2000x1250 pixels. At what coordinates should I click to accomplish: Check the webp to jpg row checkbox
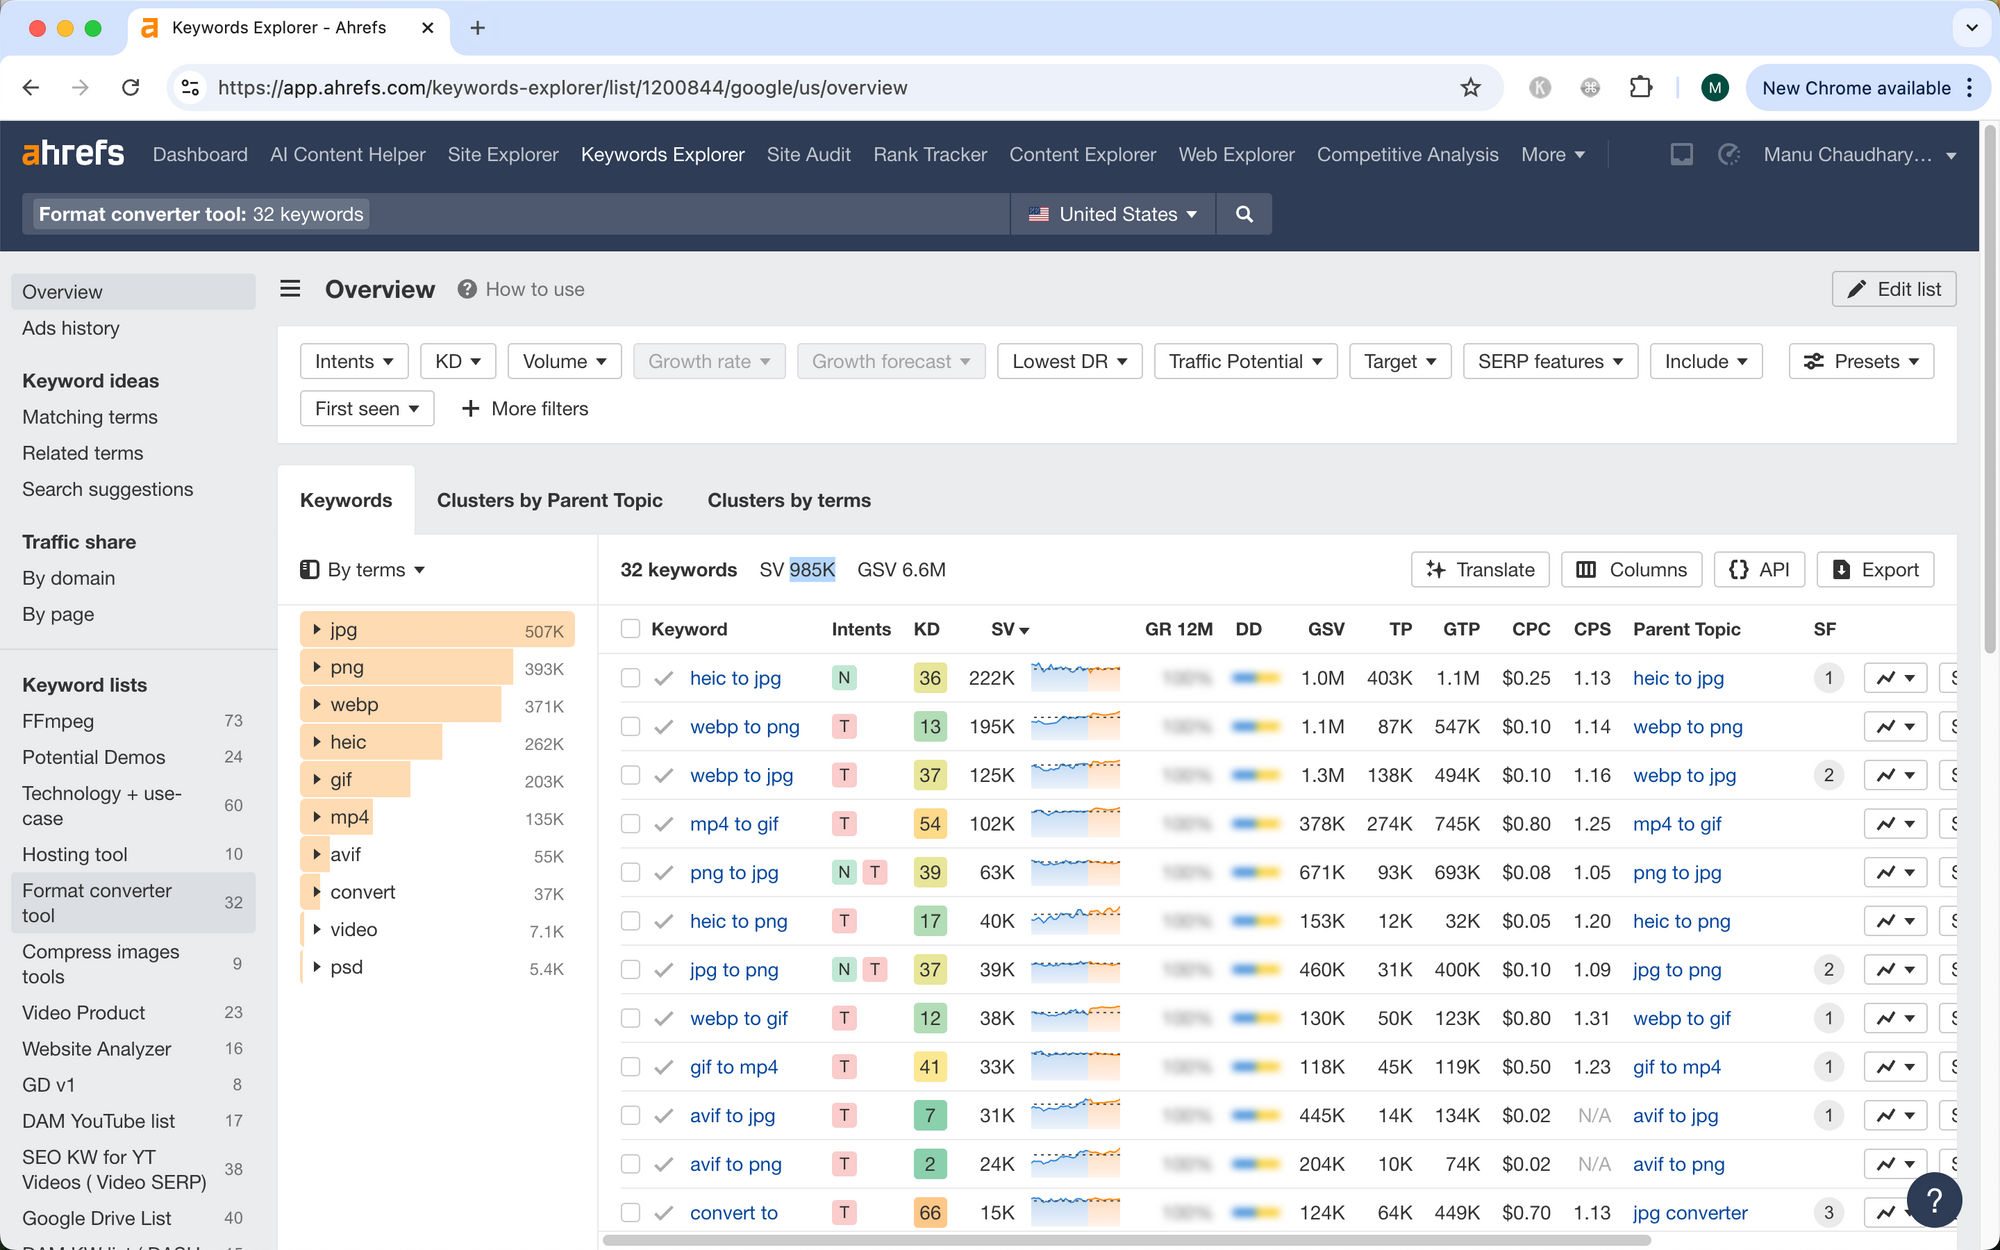coord(630,775)
